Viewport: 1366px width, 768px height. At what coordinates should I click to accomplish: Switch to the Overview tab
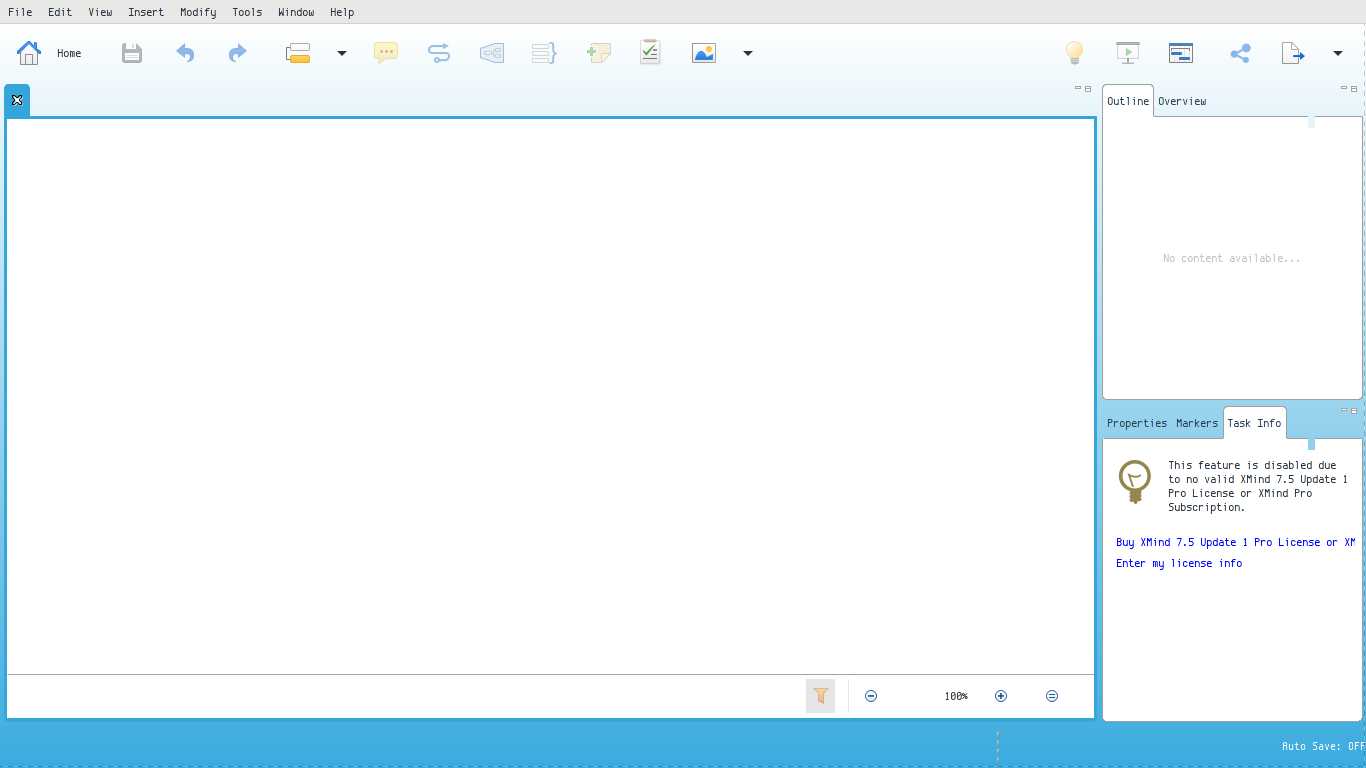[x=1182, y=101]
